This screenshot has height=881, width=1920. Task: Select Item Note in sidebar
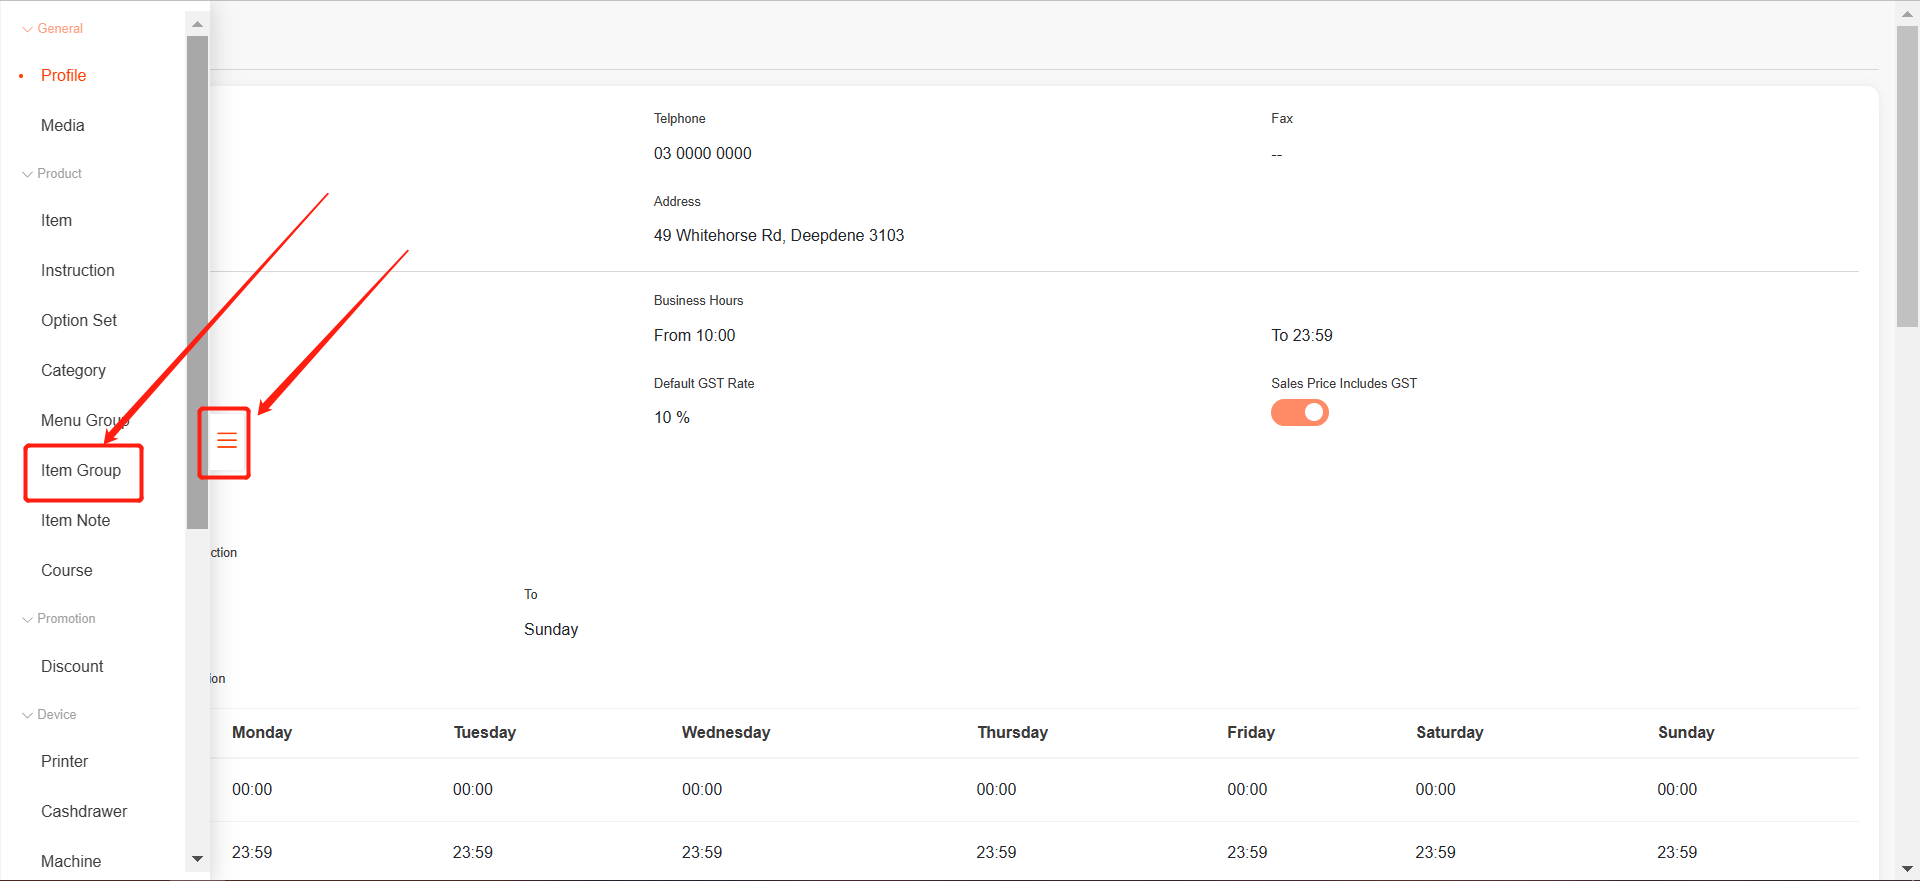[75, 521]
